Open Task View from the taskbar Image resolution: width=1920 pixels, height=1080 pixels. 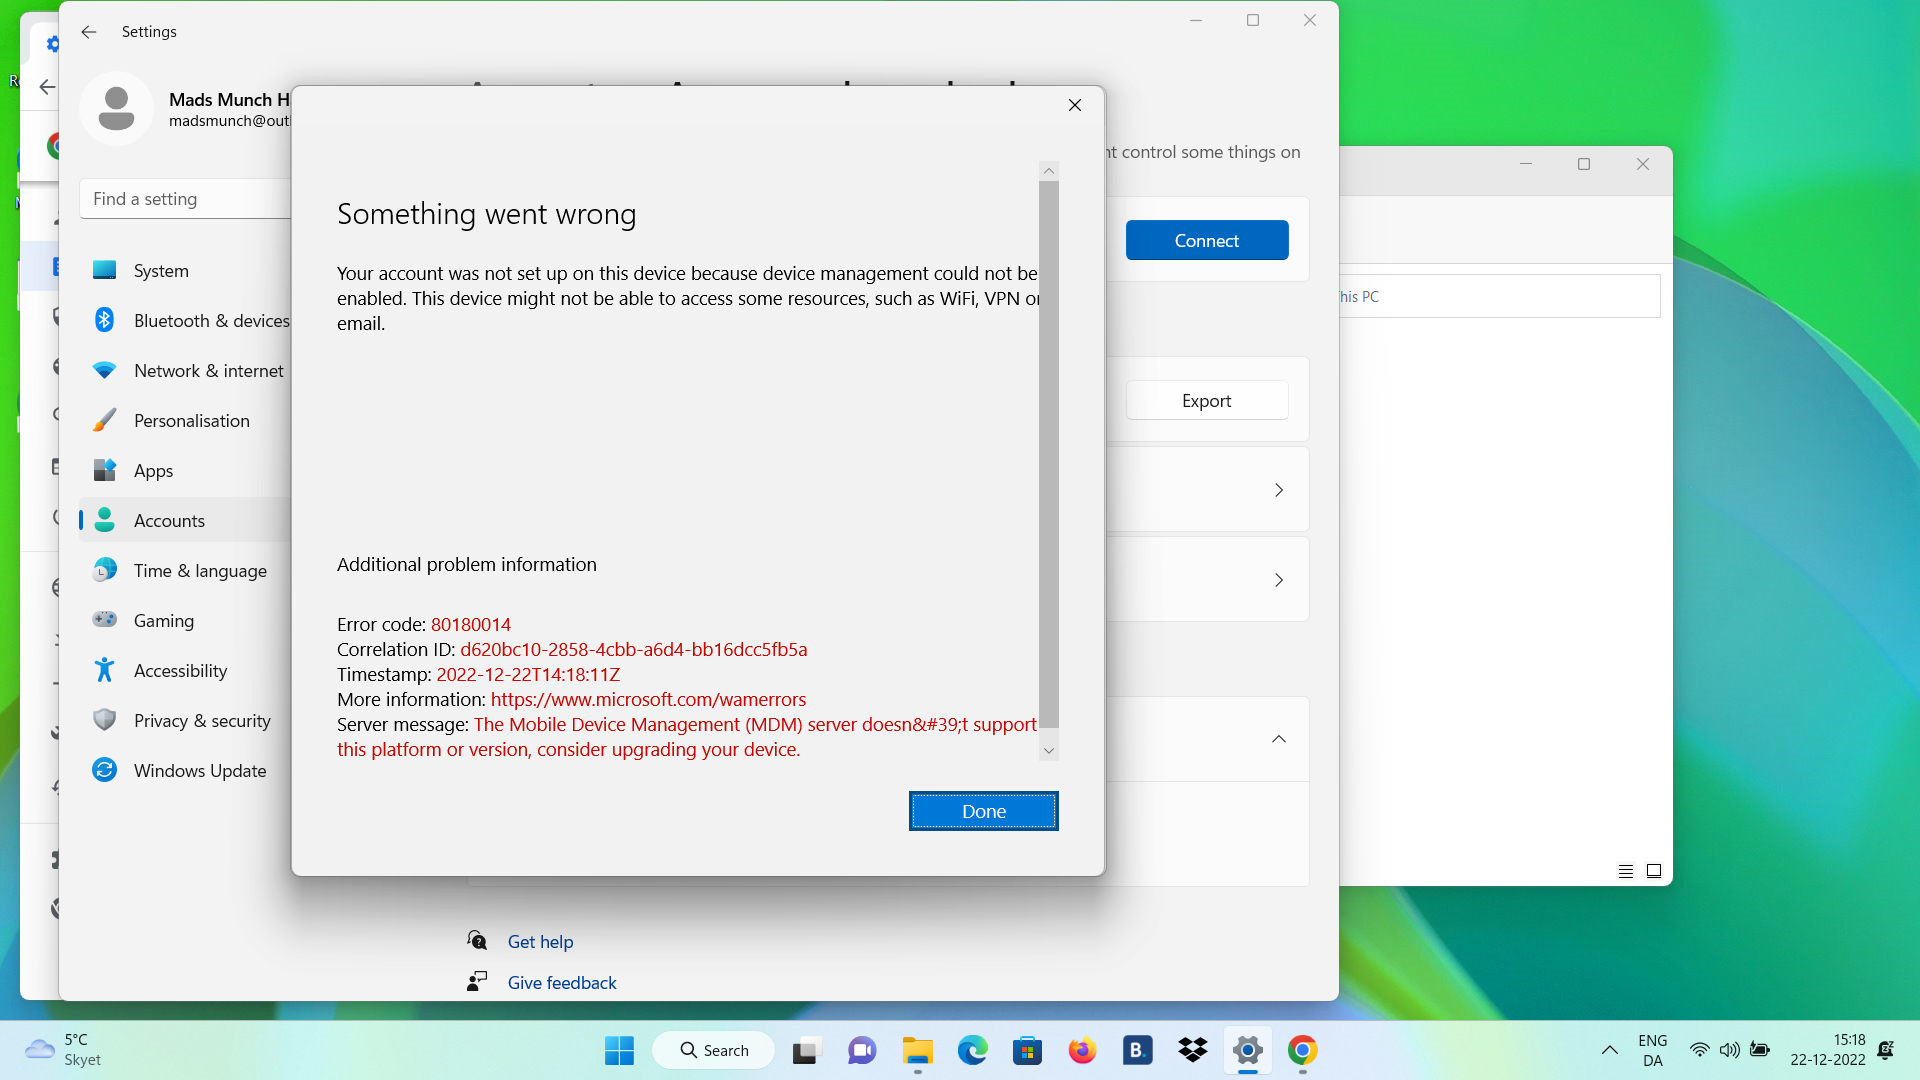806,1050
